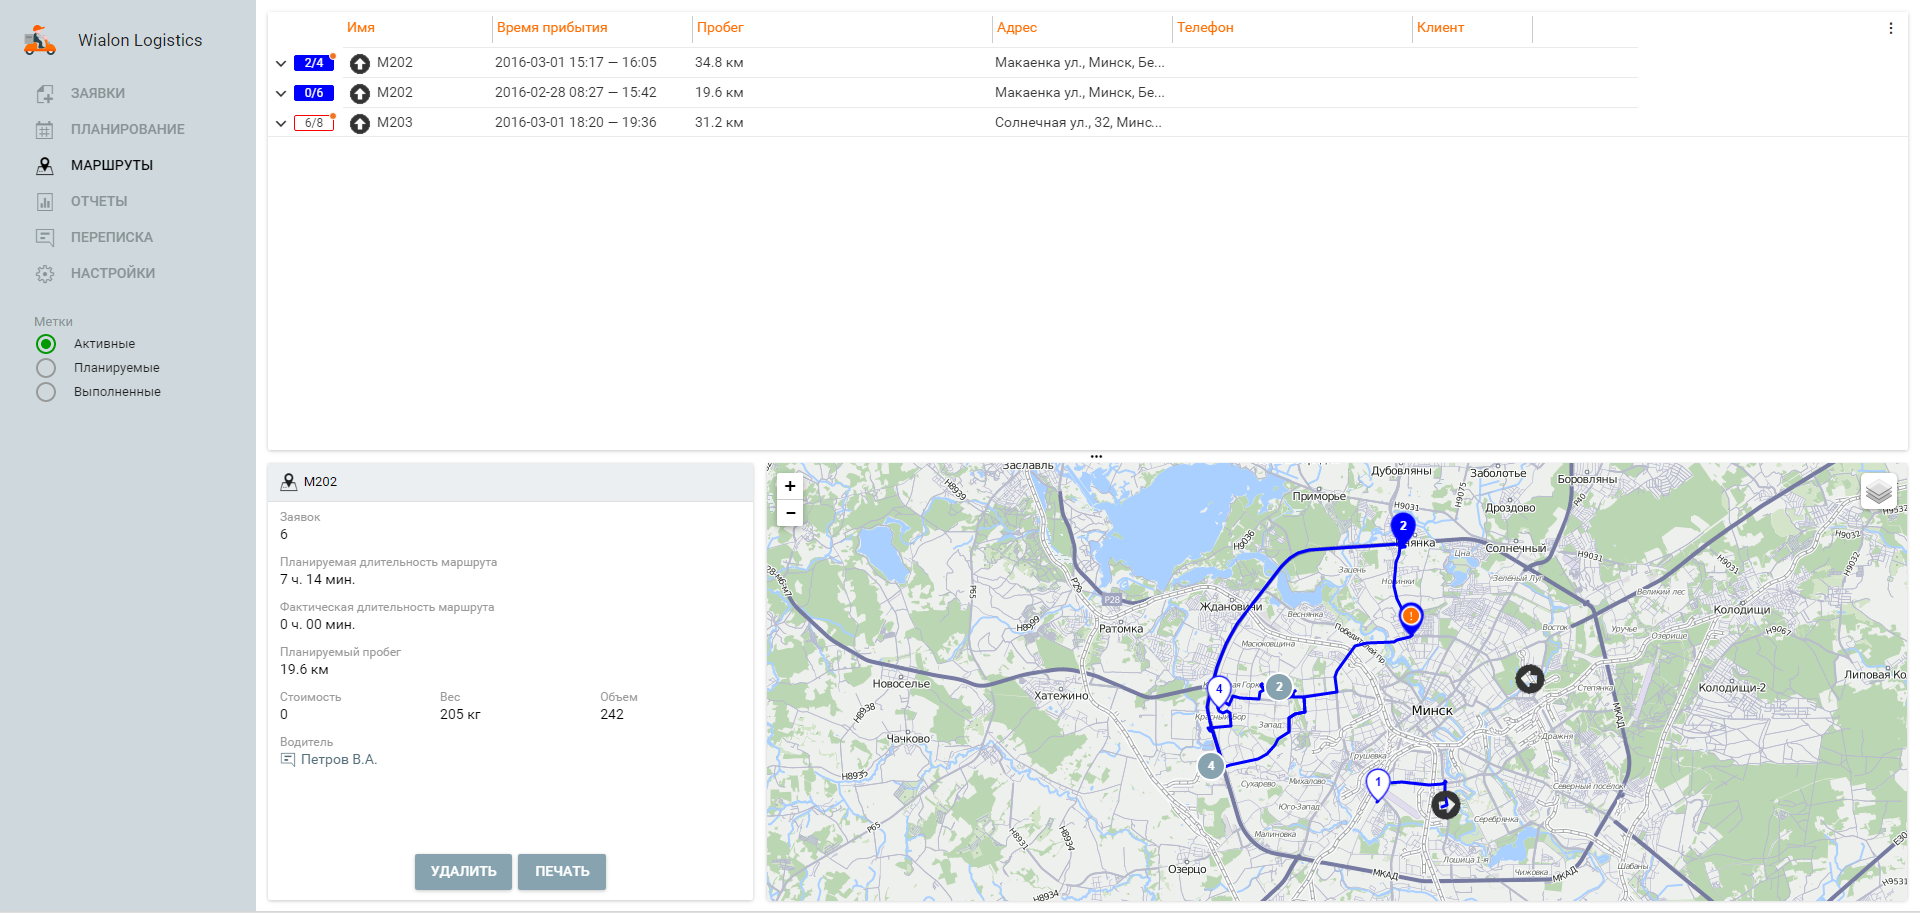Expand the M202 route with 2/4 status
This screenshot has width=1920, height=913.
pyautogui.click(x=281, y=63)
